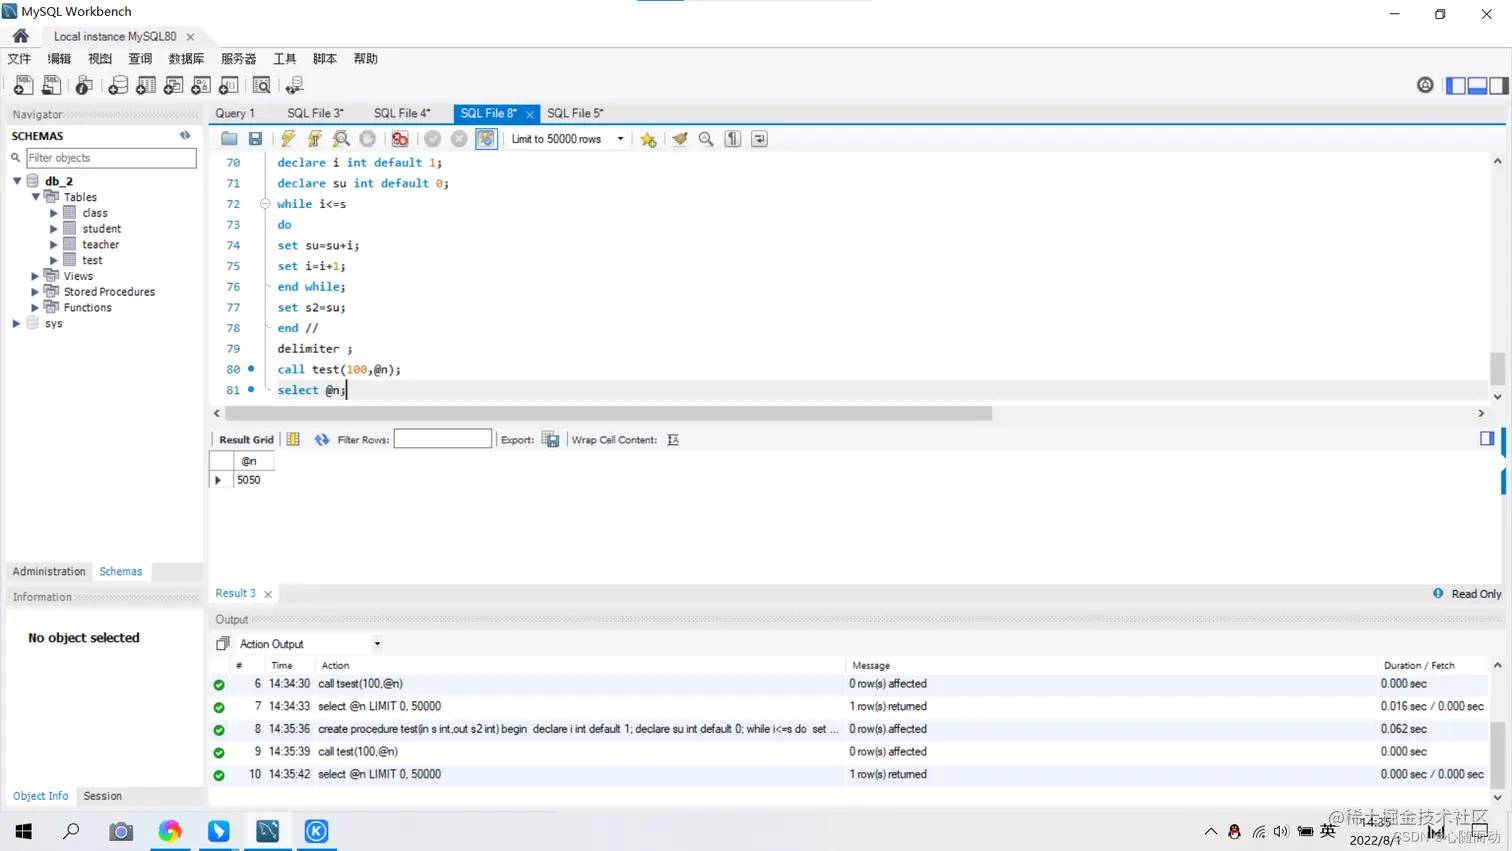
Task: Collapse the Tables folder
Action: (x=36, y=197)
